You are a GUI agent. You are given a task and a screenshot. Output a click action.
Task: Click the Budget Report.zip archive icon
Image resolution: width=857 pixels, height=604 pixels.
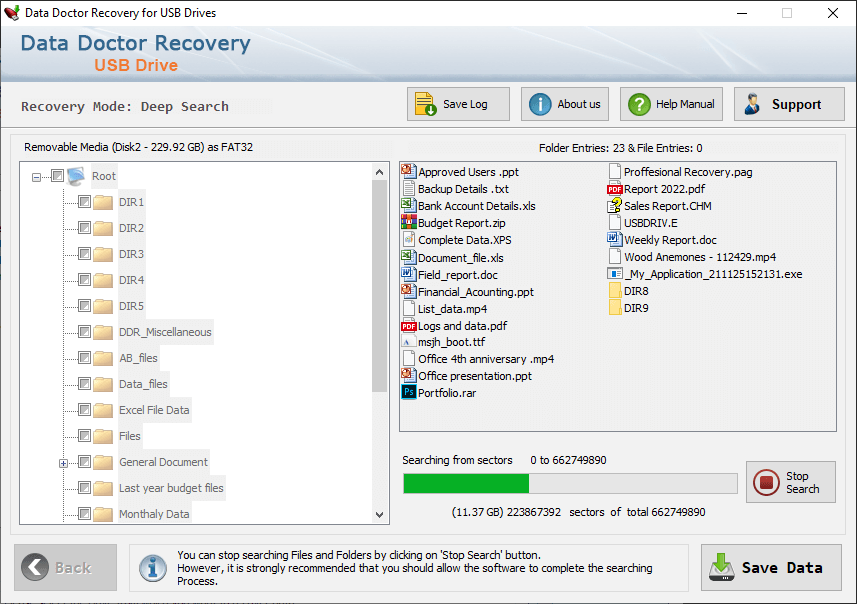(408, 222)
